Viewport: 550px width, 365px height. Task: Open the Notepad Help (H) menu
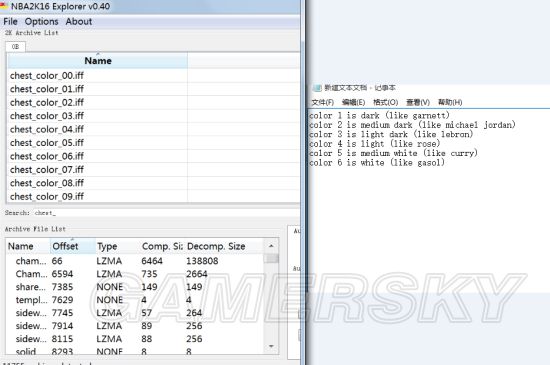click(450, 102)
